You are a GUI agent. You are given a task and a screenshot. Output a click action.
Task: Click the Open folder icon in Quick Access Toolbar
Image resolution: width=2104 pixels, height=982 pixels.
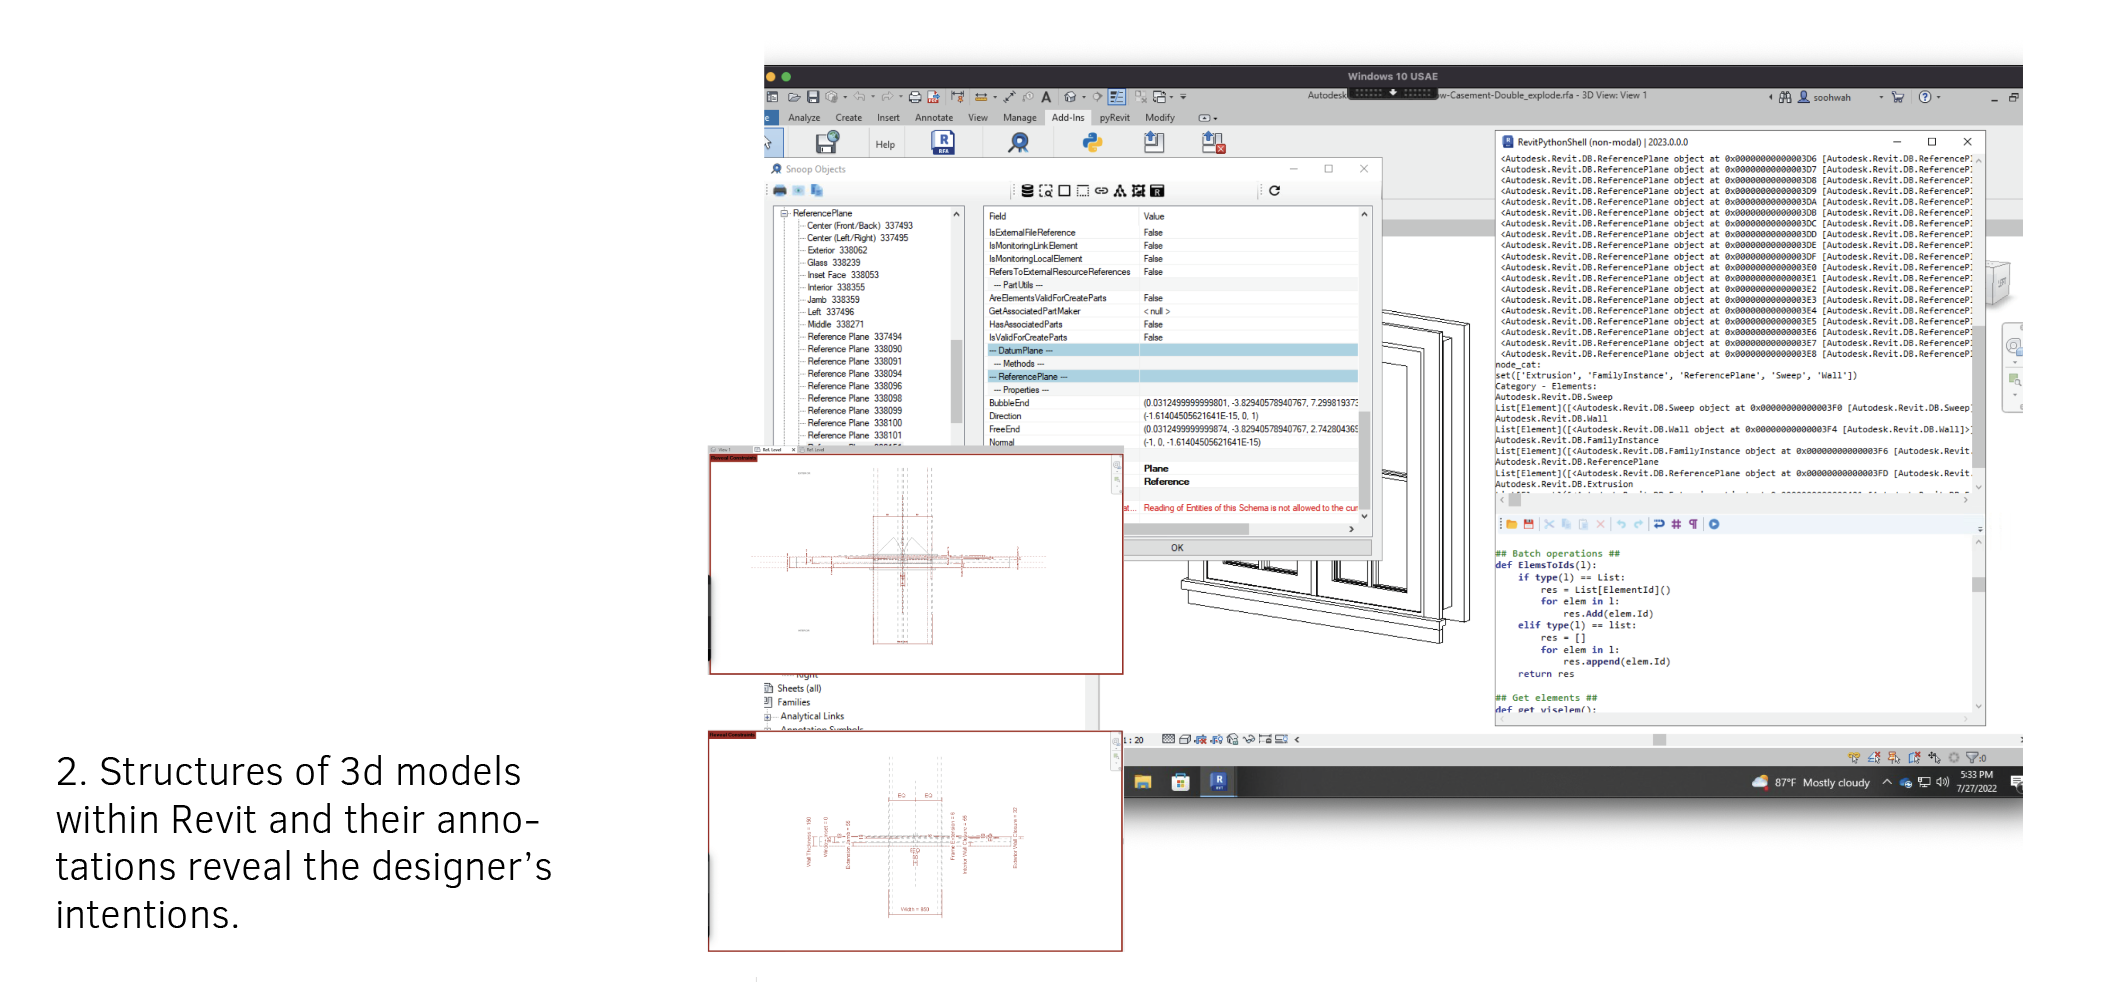(x=794, y=97)
